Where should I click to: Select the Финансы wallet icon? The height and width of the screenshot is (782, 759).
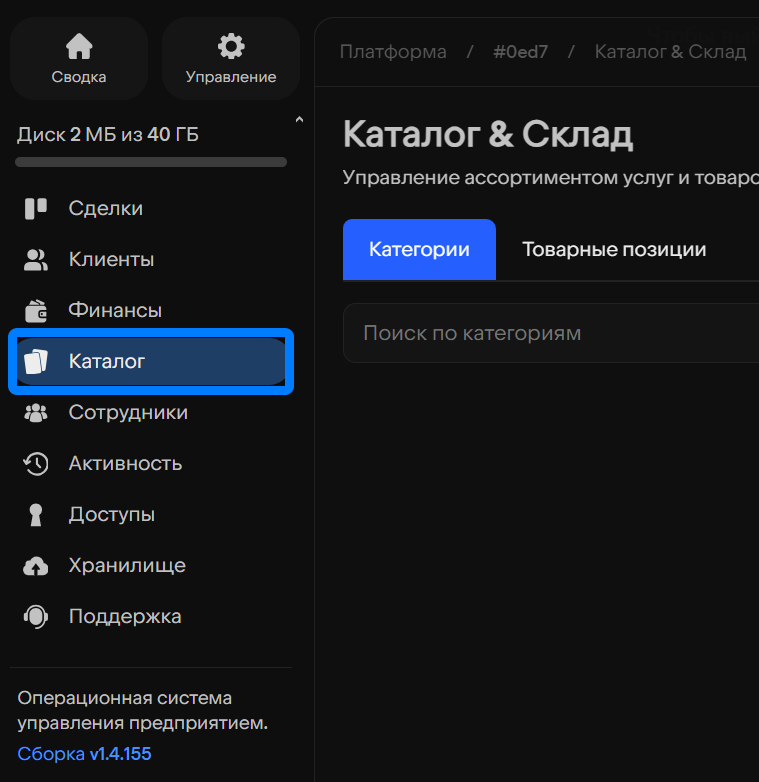tap(36, 310)
